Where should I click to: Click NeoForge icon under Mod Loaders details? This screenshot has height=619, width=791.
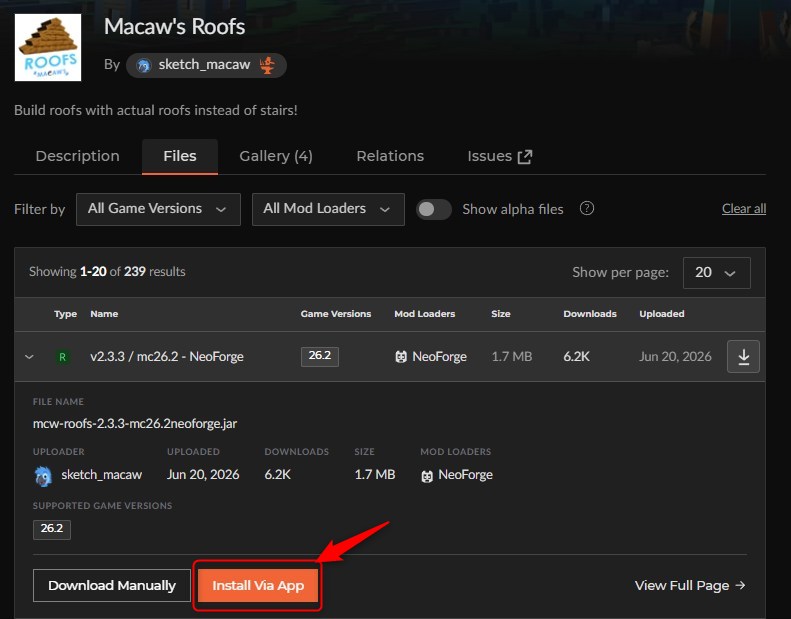(x=427, y=476)
